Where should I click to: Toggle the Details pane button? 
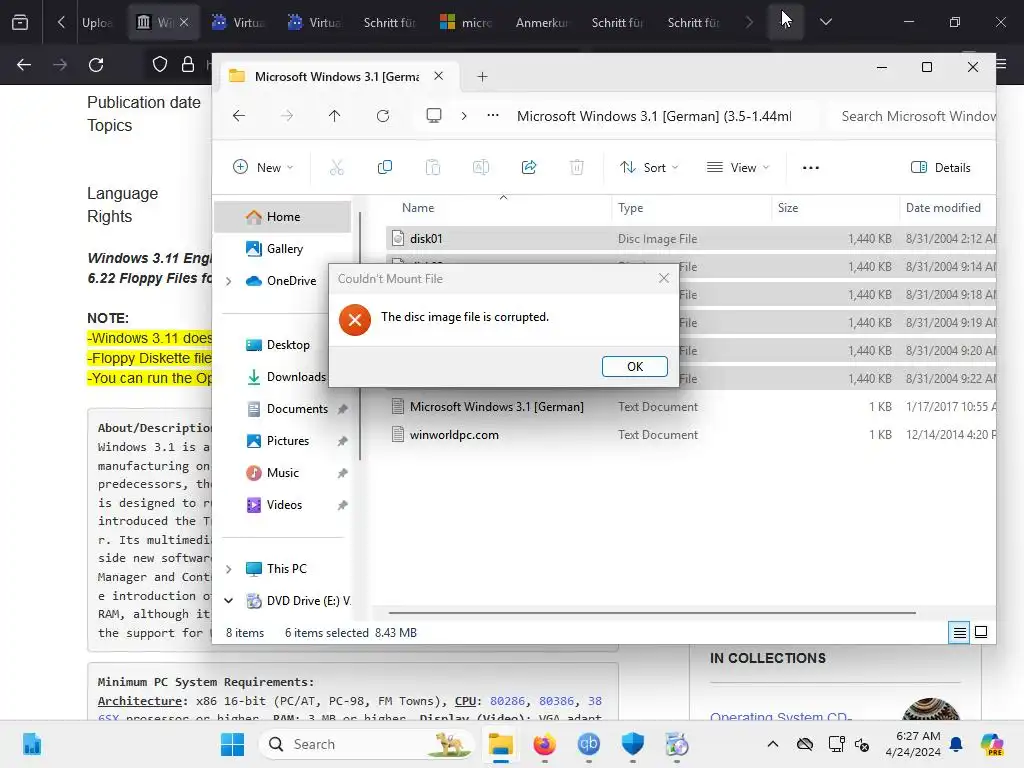pos(940,167)
